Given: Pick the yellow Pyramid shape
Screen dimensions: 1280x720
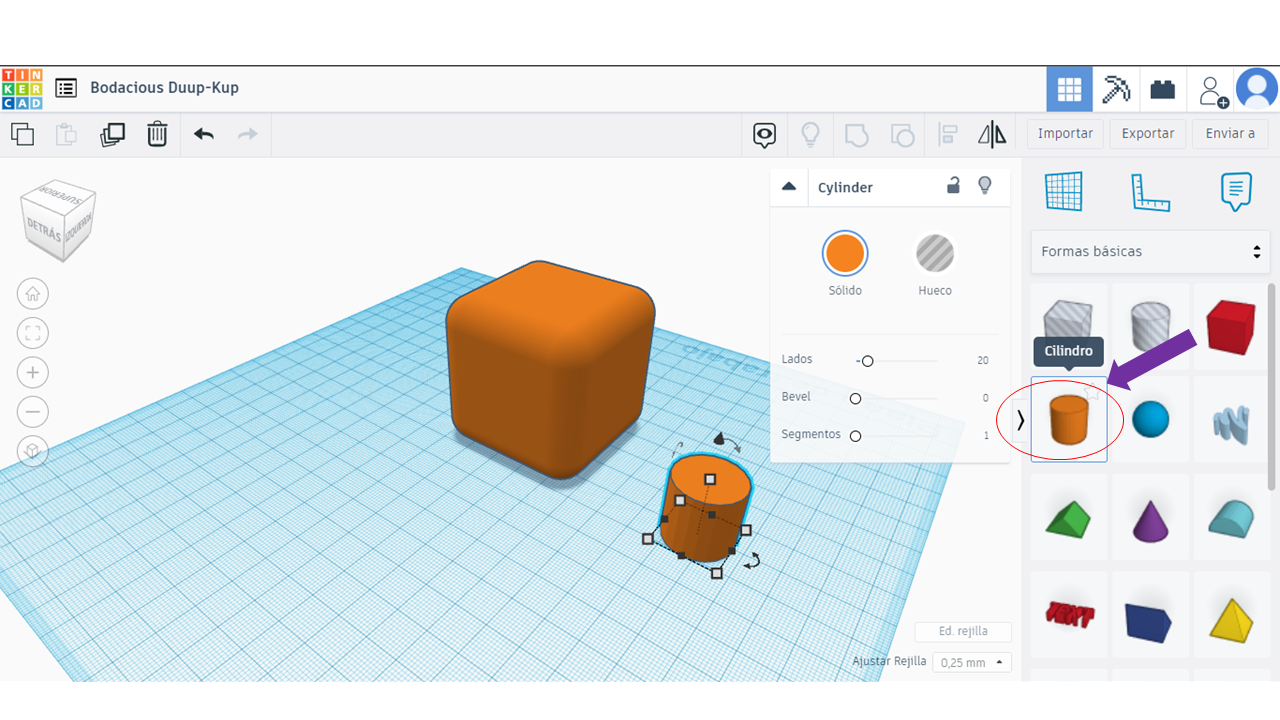Looking at the screenshot, I should click(x=1231, y=615).
